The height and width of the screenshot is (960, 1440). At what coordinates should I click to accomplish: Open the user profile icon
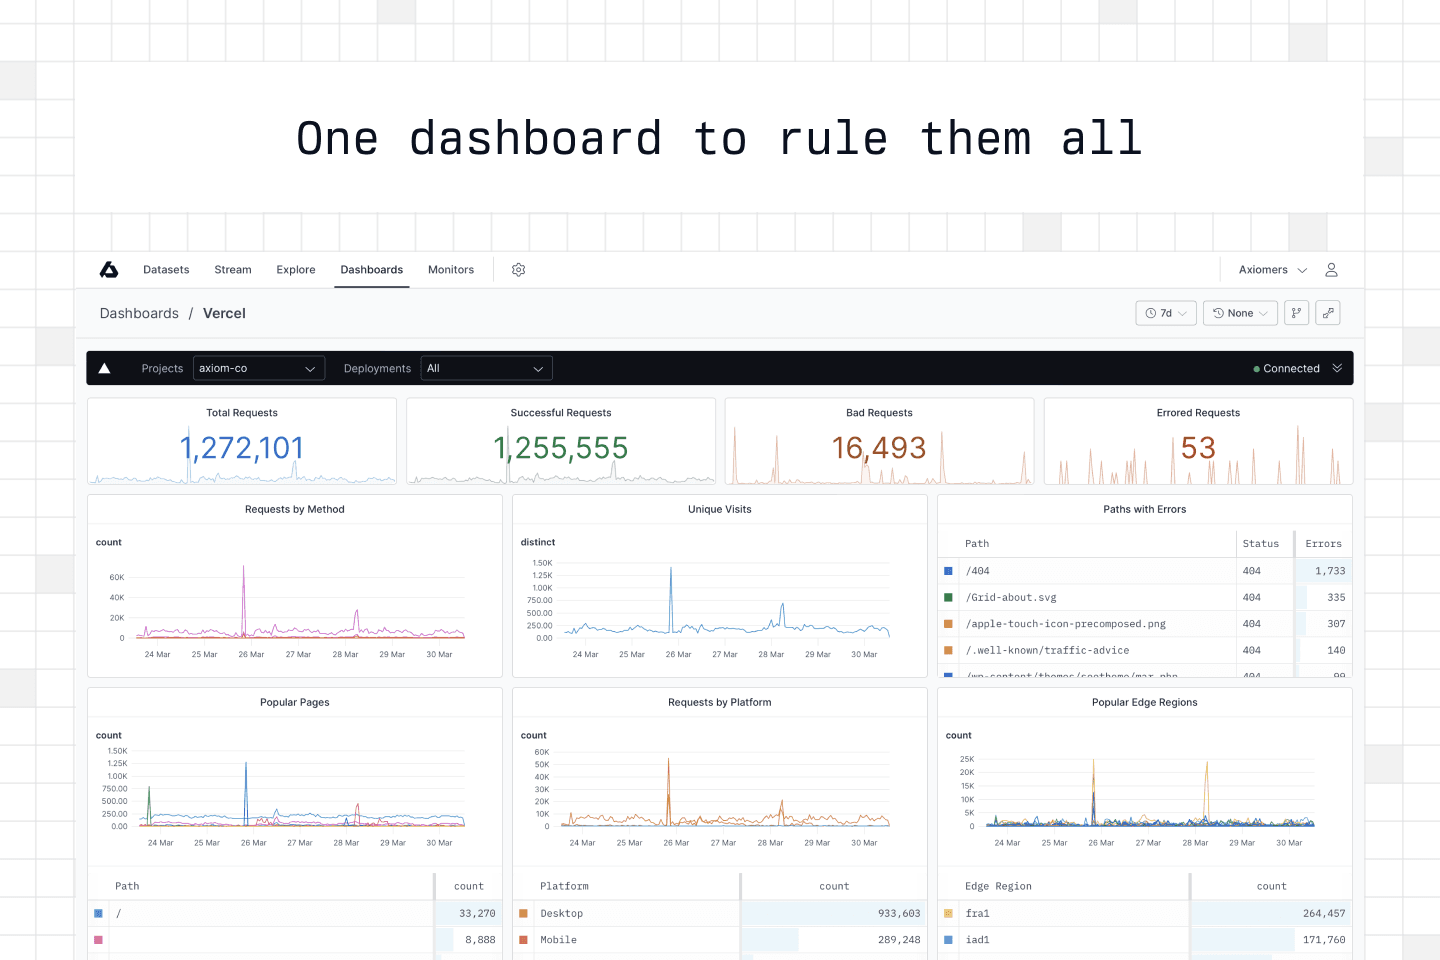[1331, 270]
